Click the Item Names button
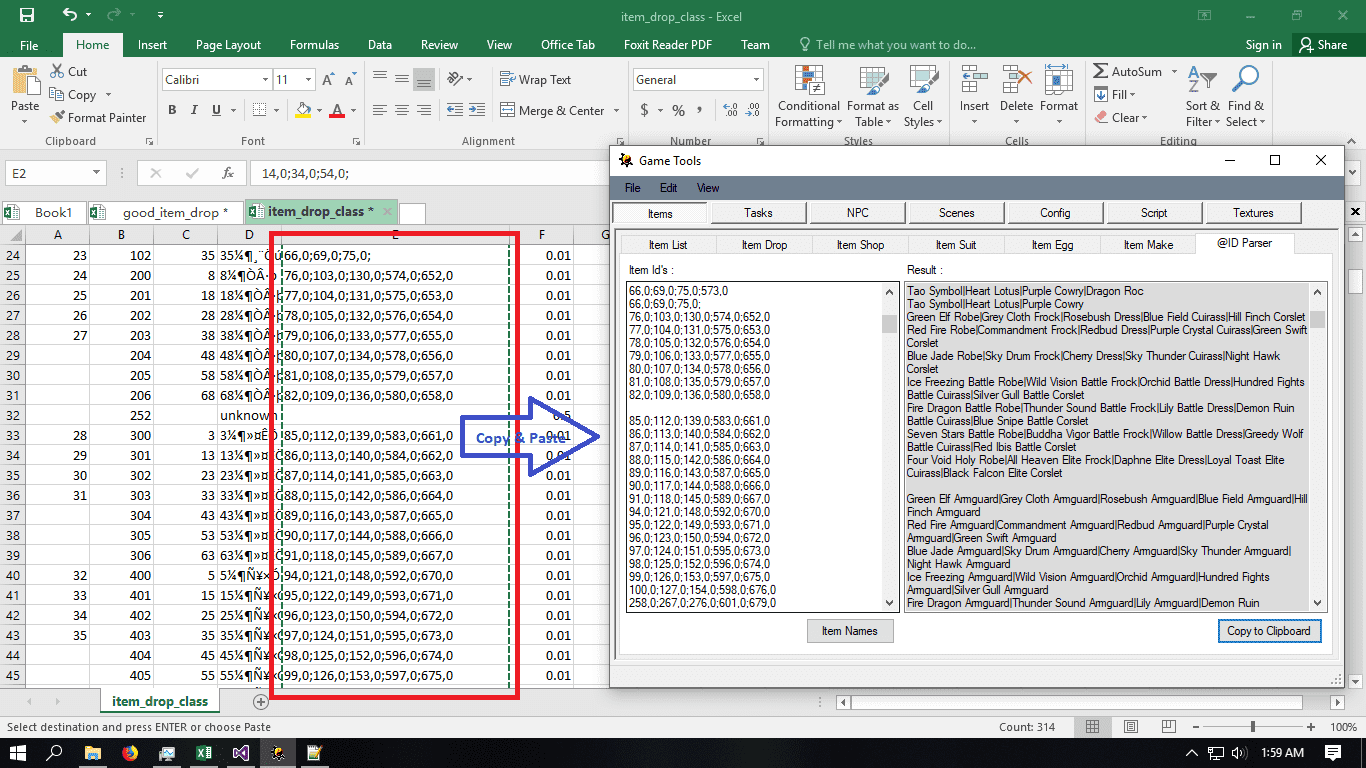Image resolution: width=1366 pixels, height=768 pixels. coord(850,631)
